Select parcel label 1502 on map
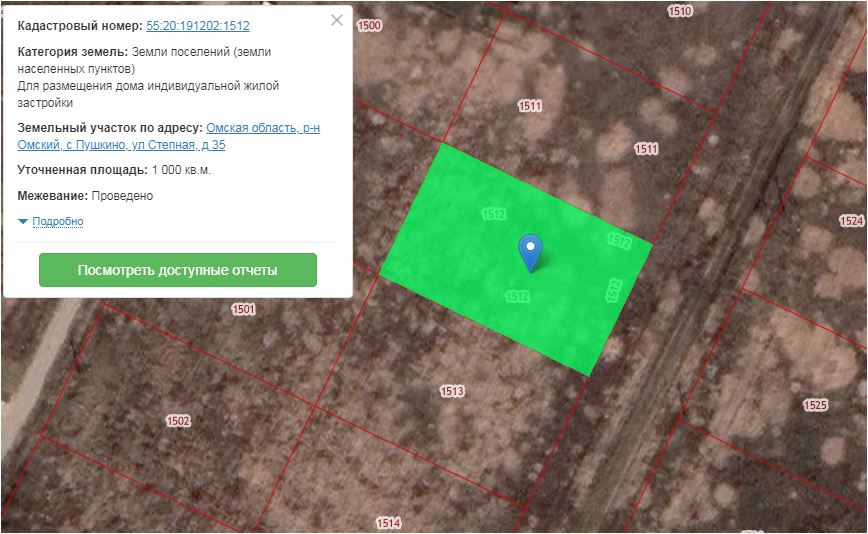 [x=178, y=421]
